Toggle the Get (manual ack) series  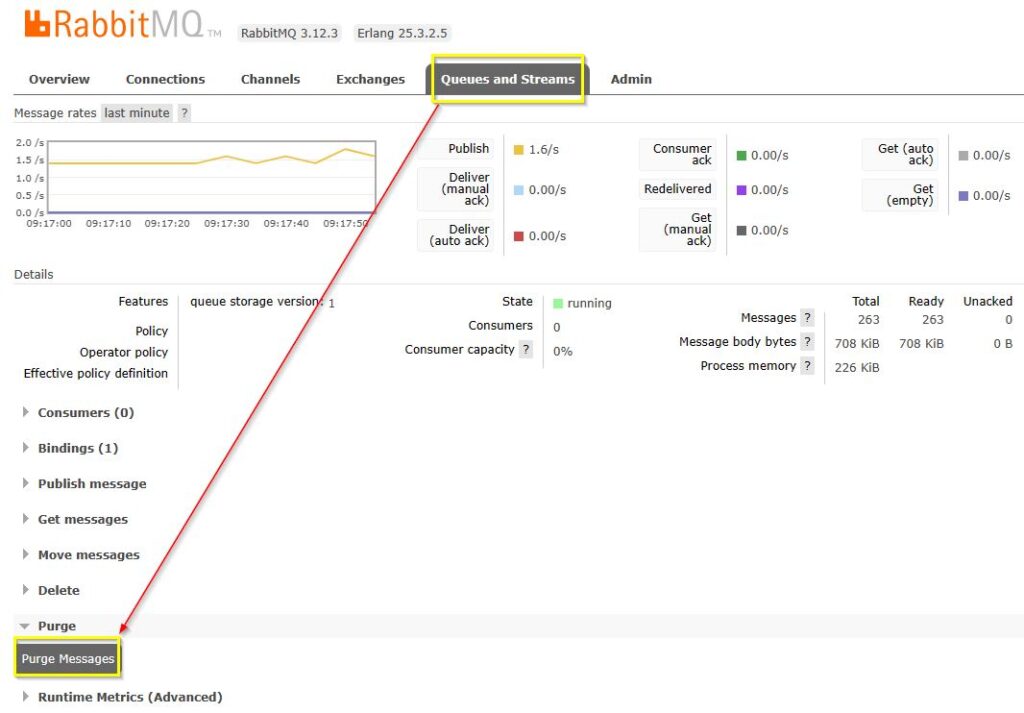click(x=678, y=229)
